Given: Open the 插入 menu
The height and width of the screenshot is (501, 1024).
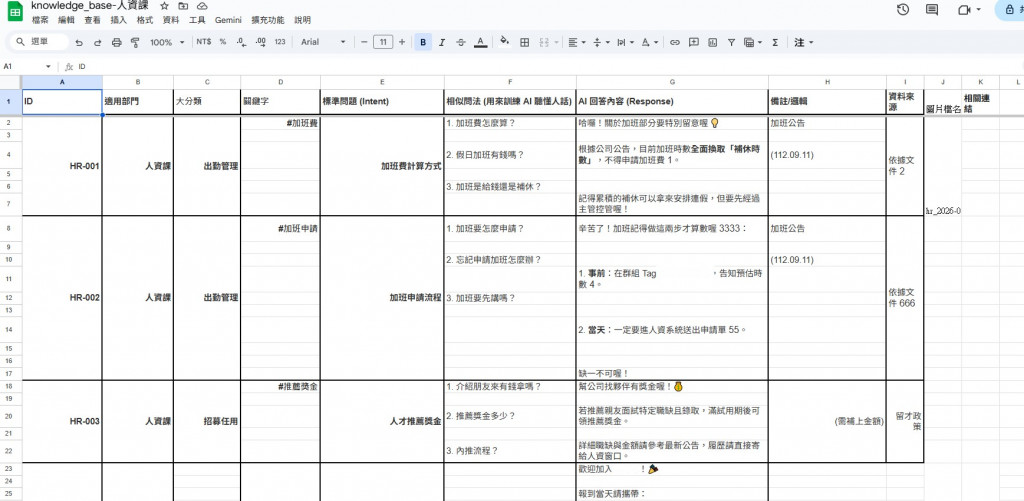Looking at the screenshot, I should click(x=119, y=20).
